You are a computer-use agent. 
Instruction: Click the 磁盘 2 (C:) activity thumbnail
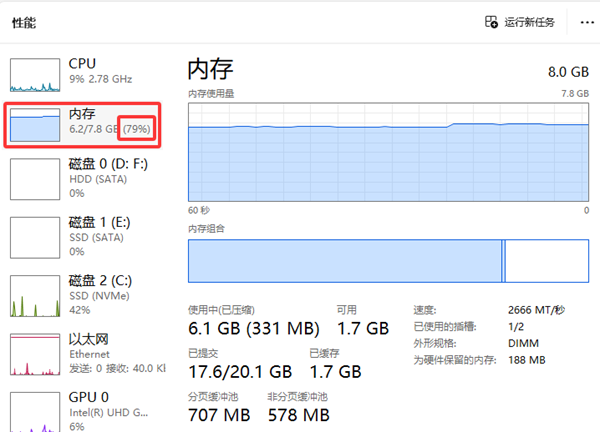[x=35, y=292]
